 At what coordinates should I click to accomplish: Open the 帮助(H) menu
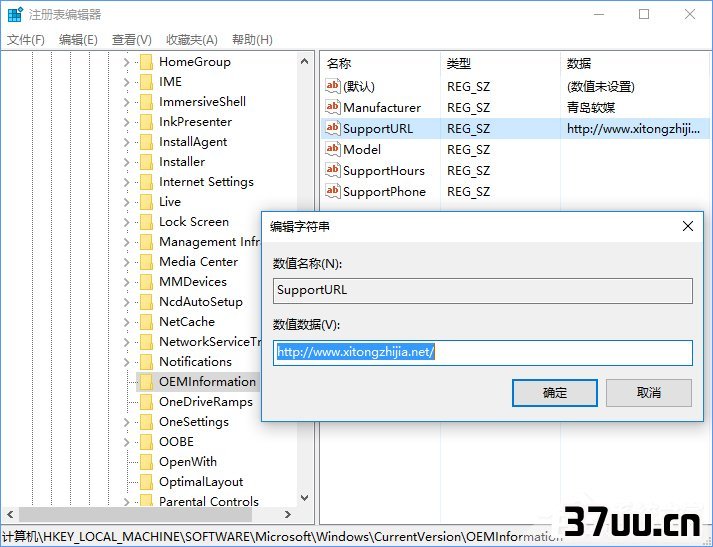click(252, 40)
